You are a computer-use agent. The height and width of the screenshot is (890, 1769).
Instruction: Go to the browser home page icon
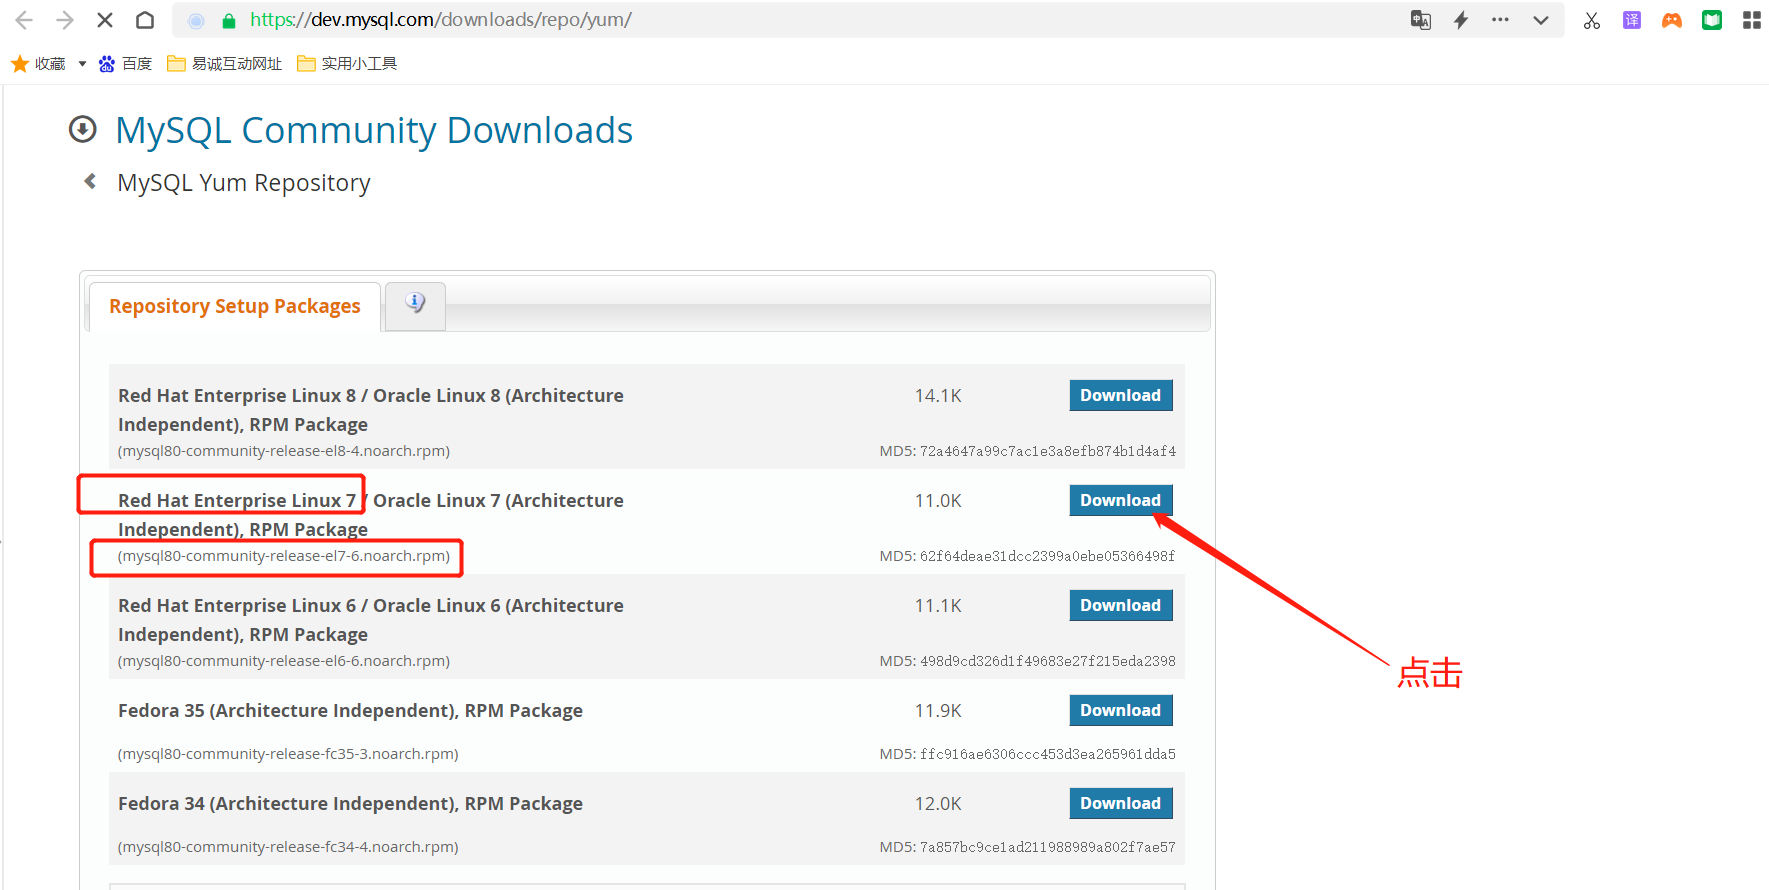pyautogui.click(x=145, y=20)
